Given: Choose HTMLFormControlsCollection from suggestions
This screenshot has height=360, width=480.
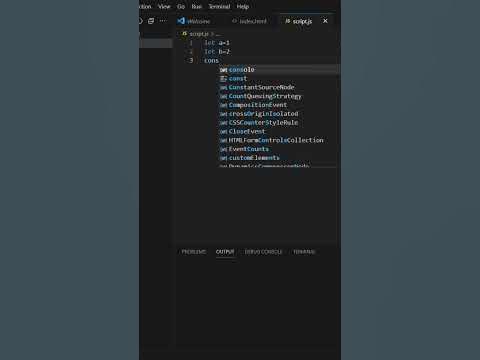Looking at the screenshot, I should tap(278, 140).
